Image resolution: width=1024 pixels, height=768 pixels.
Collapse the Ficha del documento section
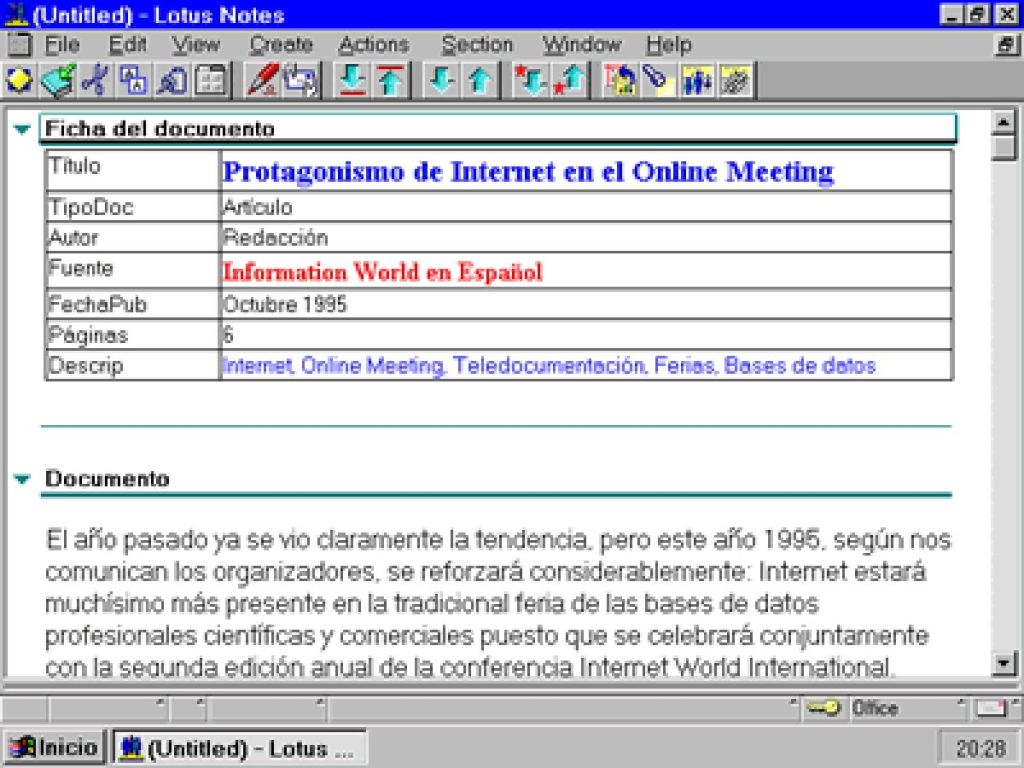click(20, 128)
